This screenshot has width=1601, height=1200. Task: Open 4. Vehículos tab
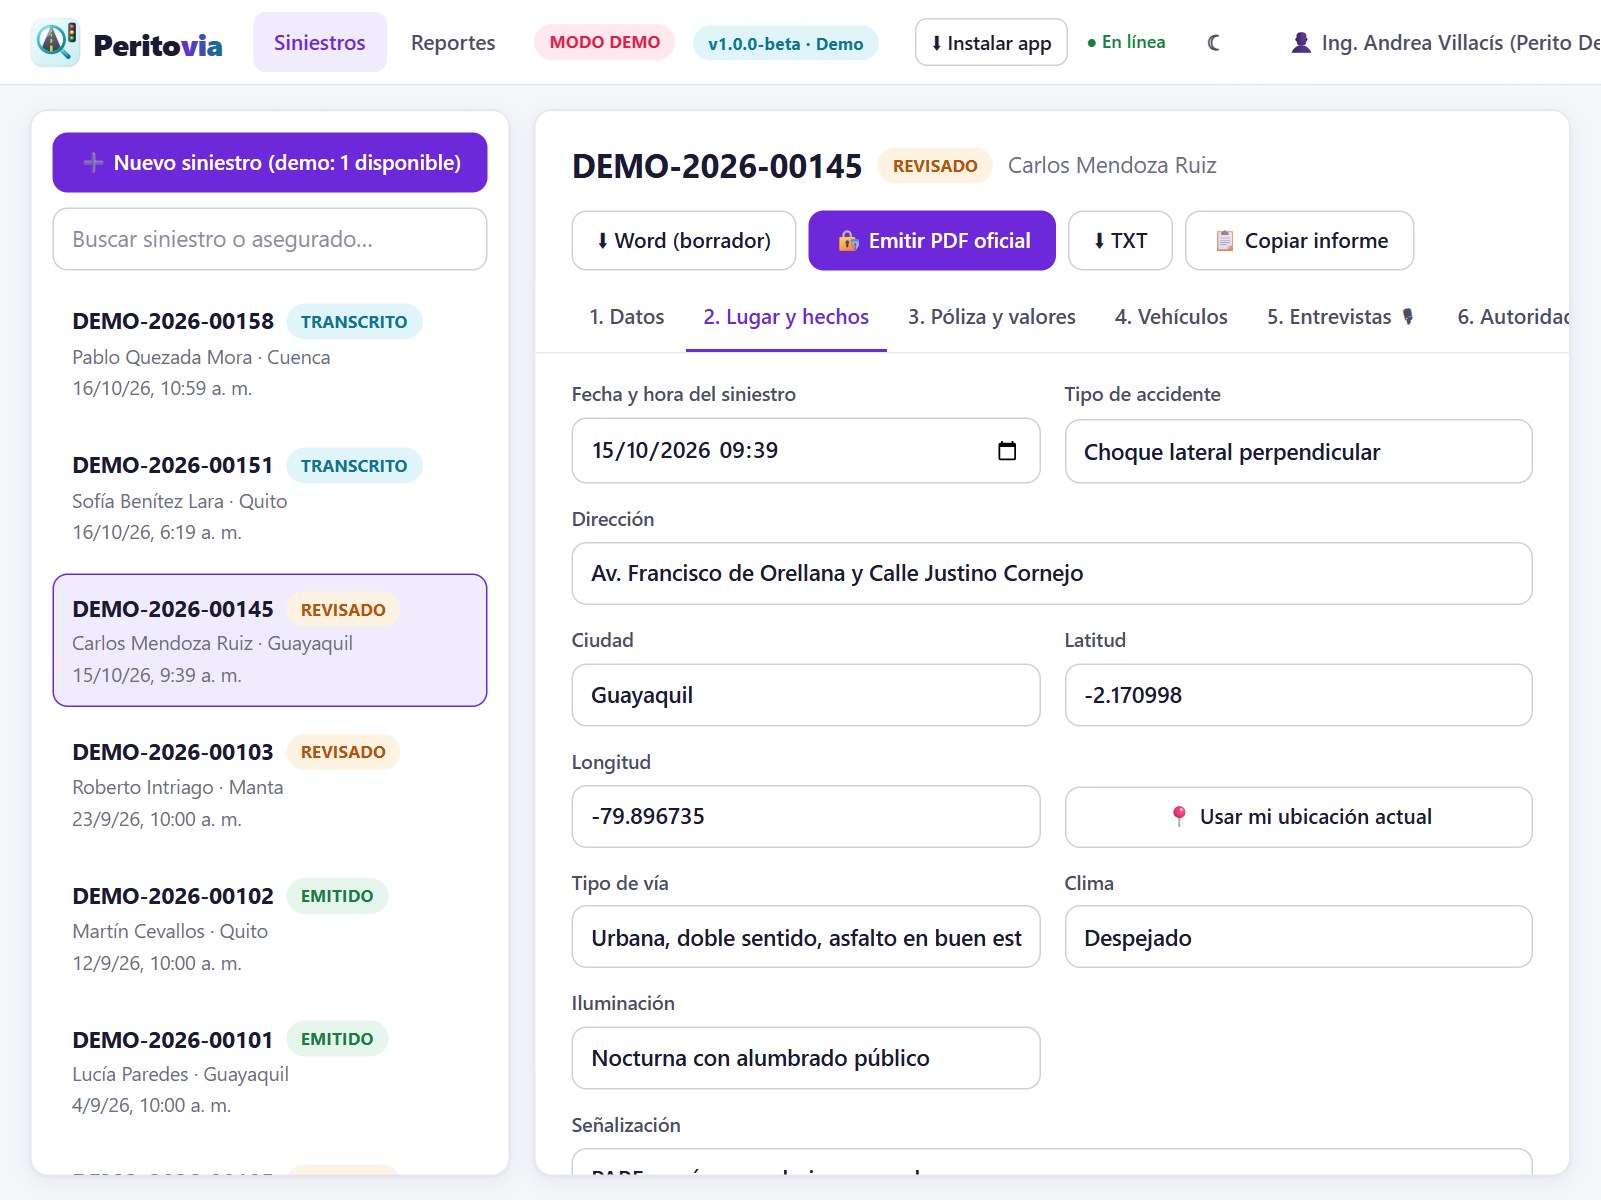[1171, 317]
